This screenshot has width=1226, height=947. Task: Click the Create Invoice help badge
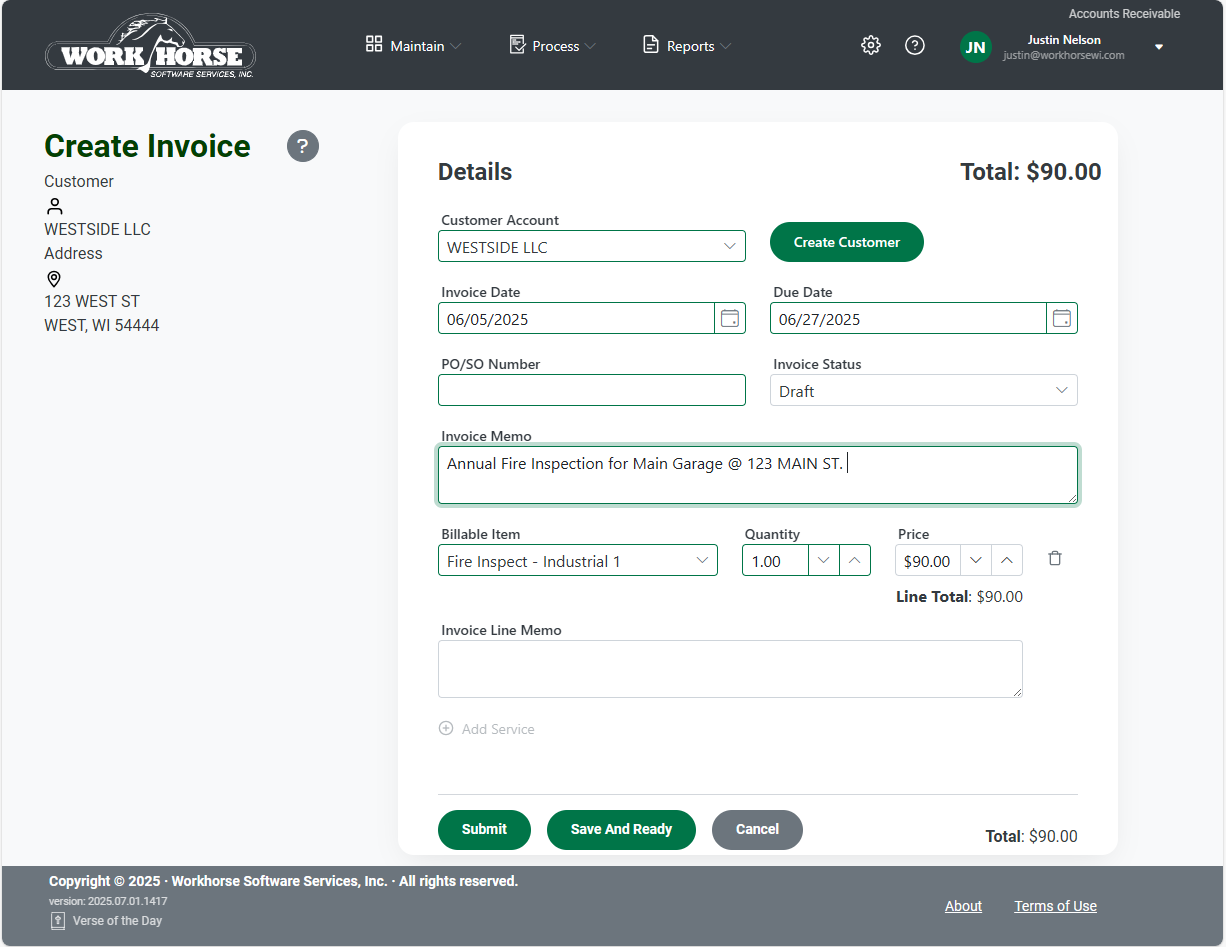[303, 146]
